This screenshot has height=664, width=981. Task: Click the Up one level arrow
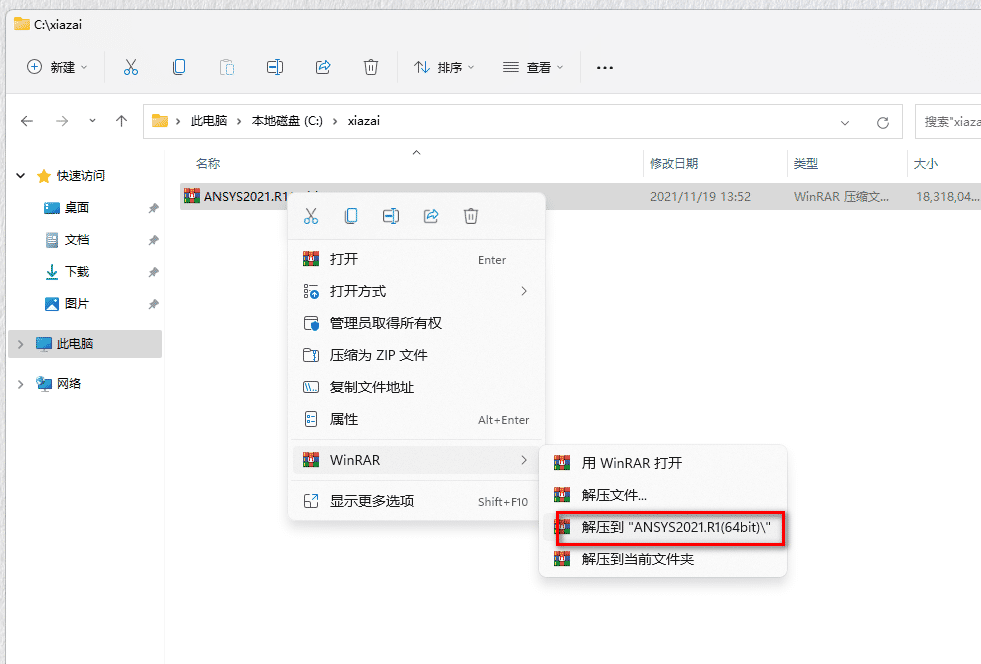122,121
